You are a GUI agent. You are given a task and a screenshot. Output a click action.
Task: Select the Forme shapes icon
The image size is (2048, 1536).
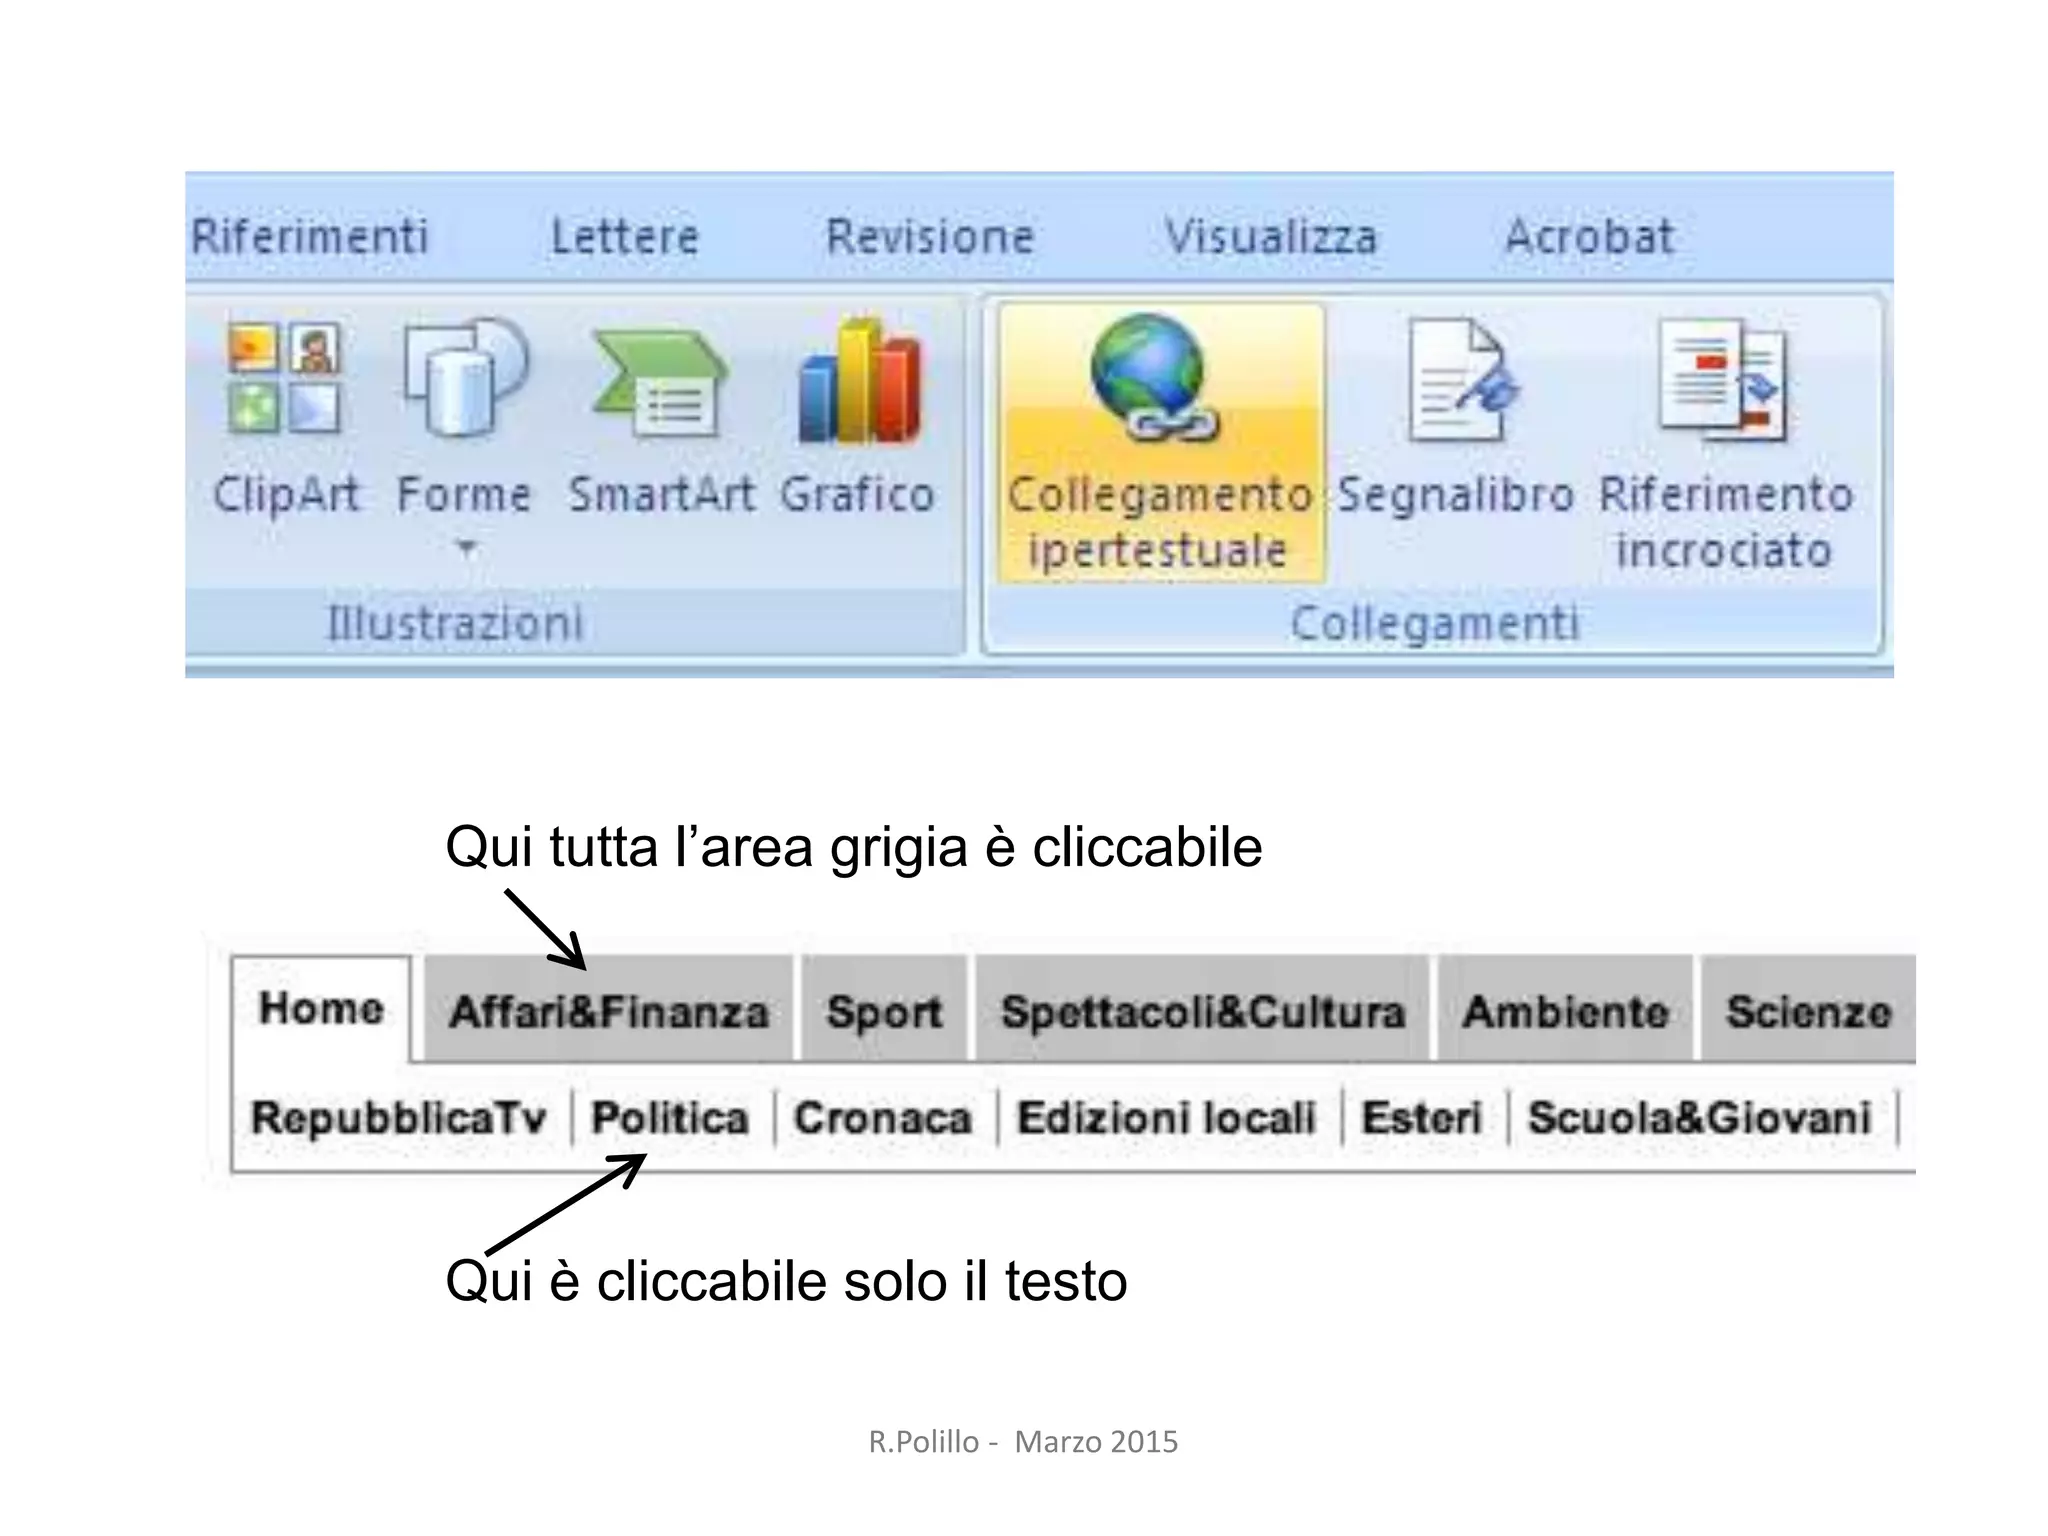pyautogui.click(x=464, y=380)
